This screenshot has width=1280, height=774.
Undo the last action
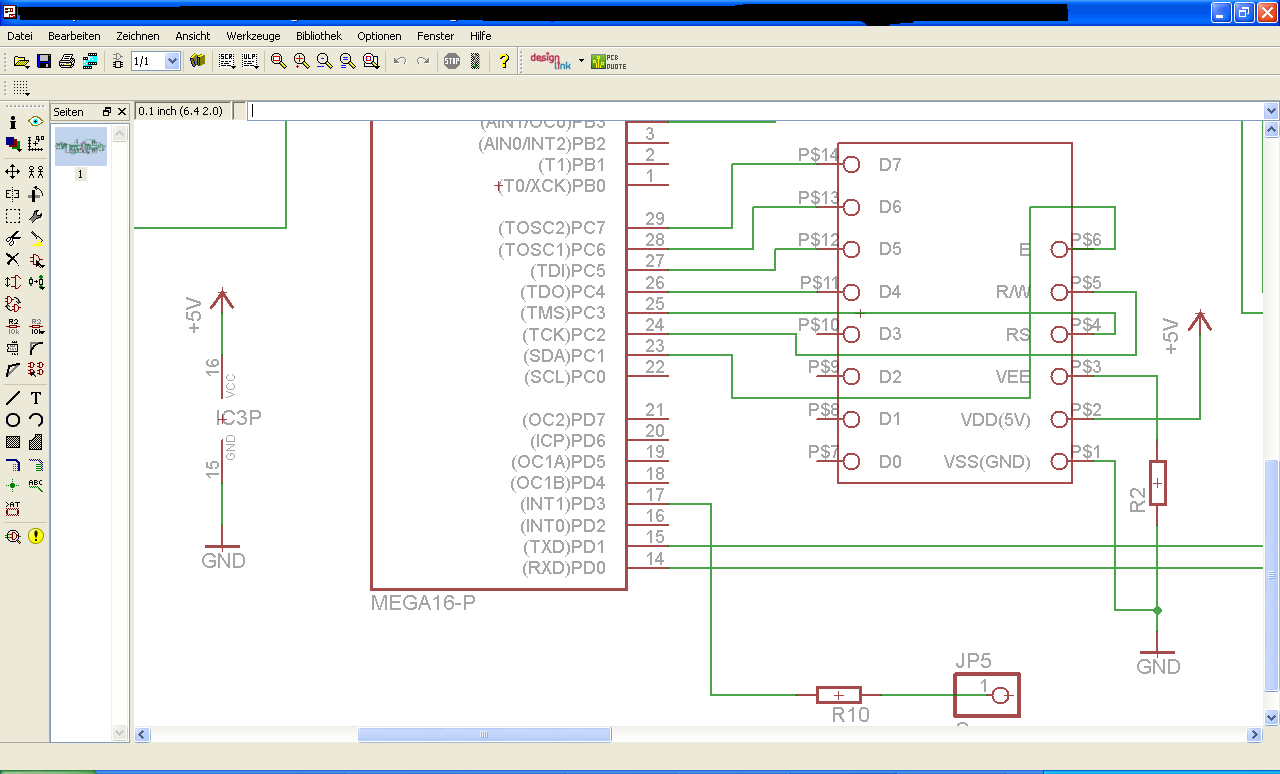[x=400, y=61]
